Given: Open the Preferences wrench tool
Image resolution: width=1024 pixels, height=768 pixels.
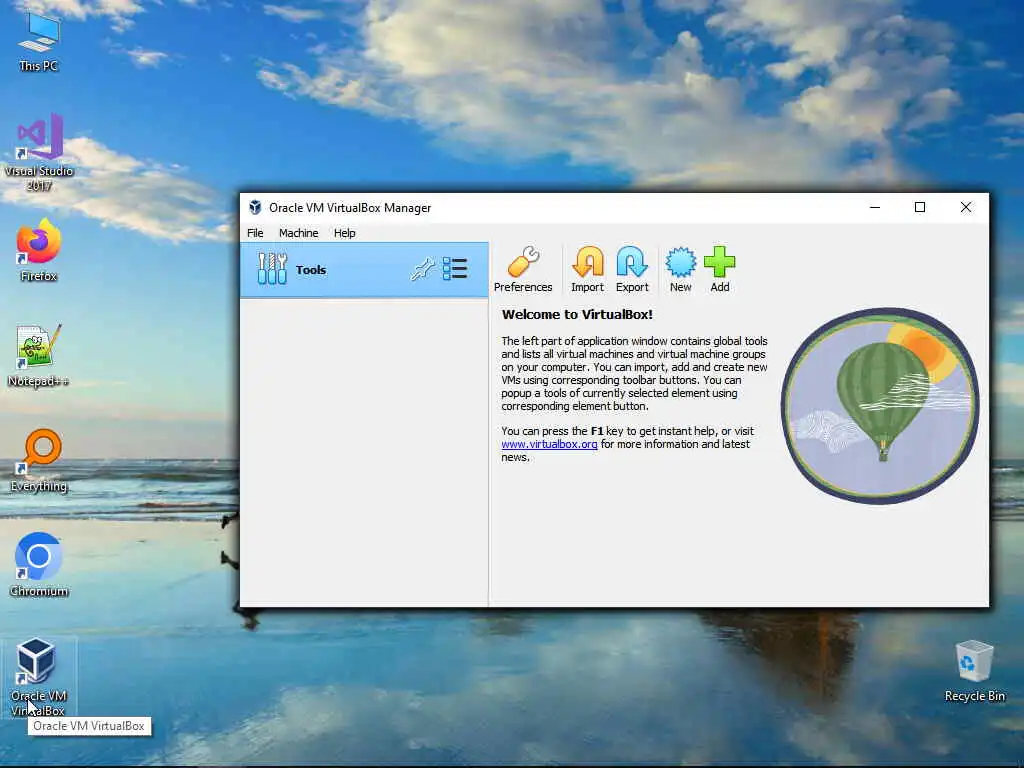Looking at the screenshot, I should coord(522,269).
